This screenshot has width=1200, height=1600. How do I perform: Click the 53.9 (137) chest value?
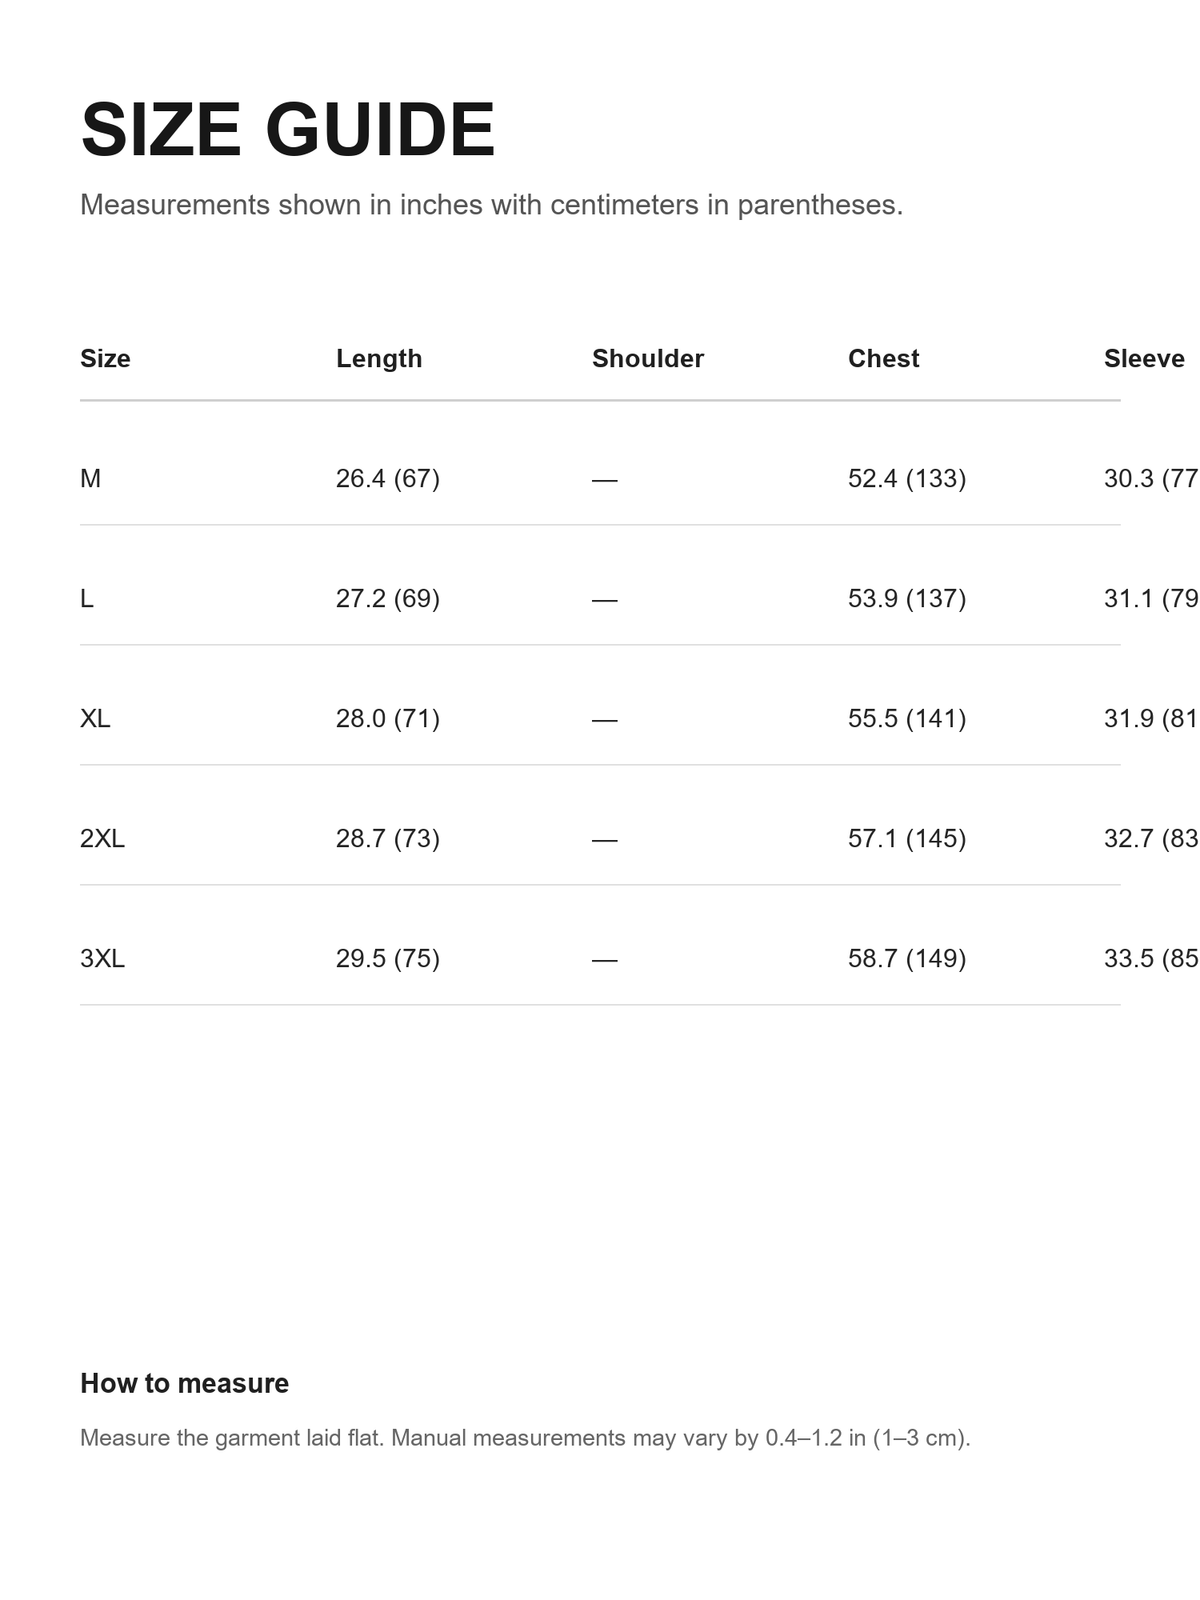tap(907, 598)
